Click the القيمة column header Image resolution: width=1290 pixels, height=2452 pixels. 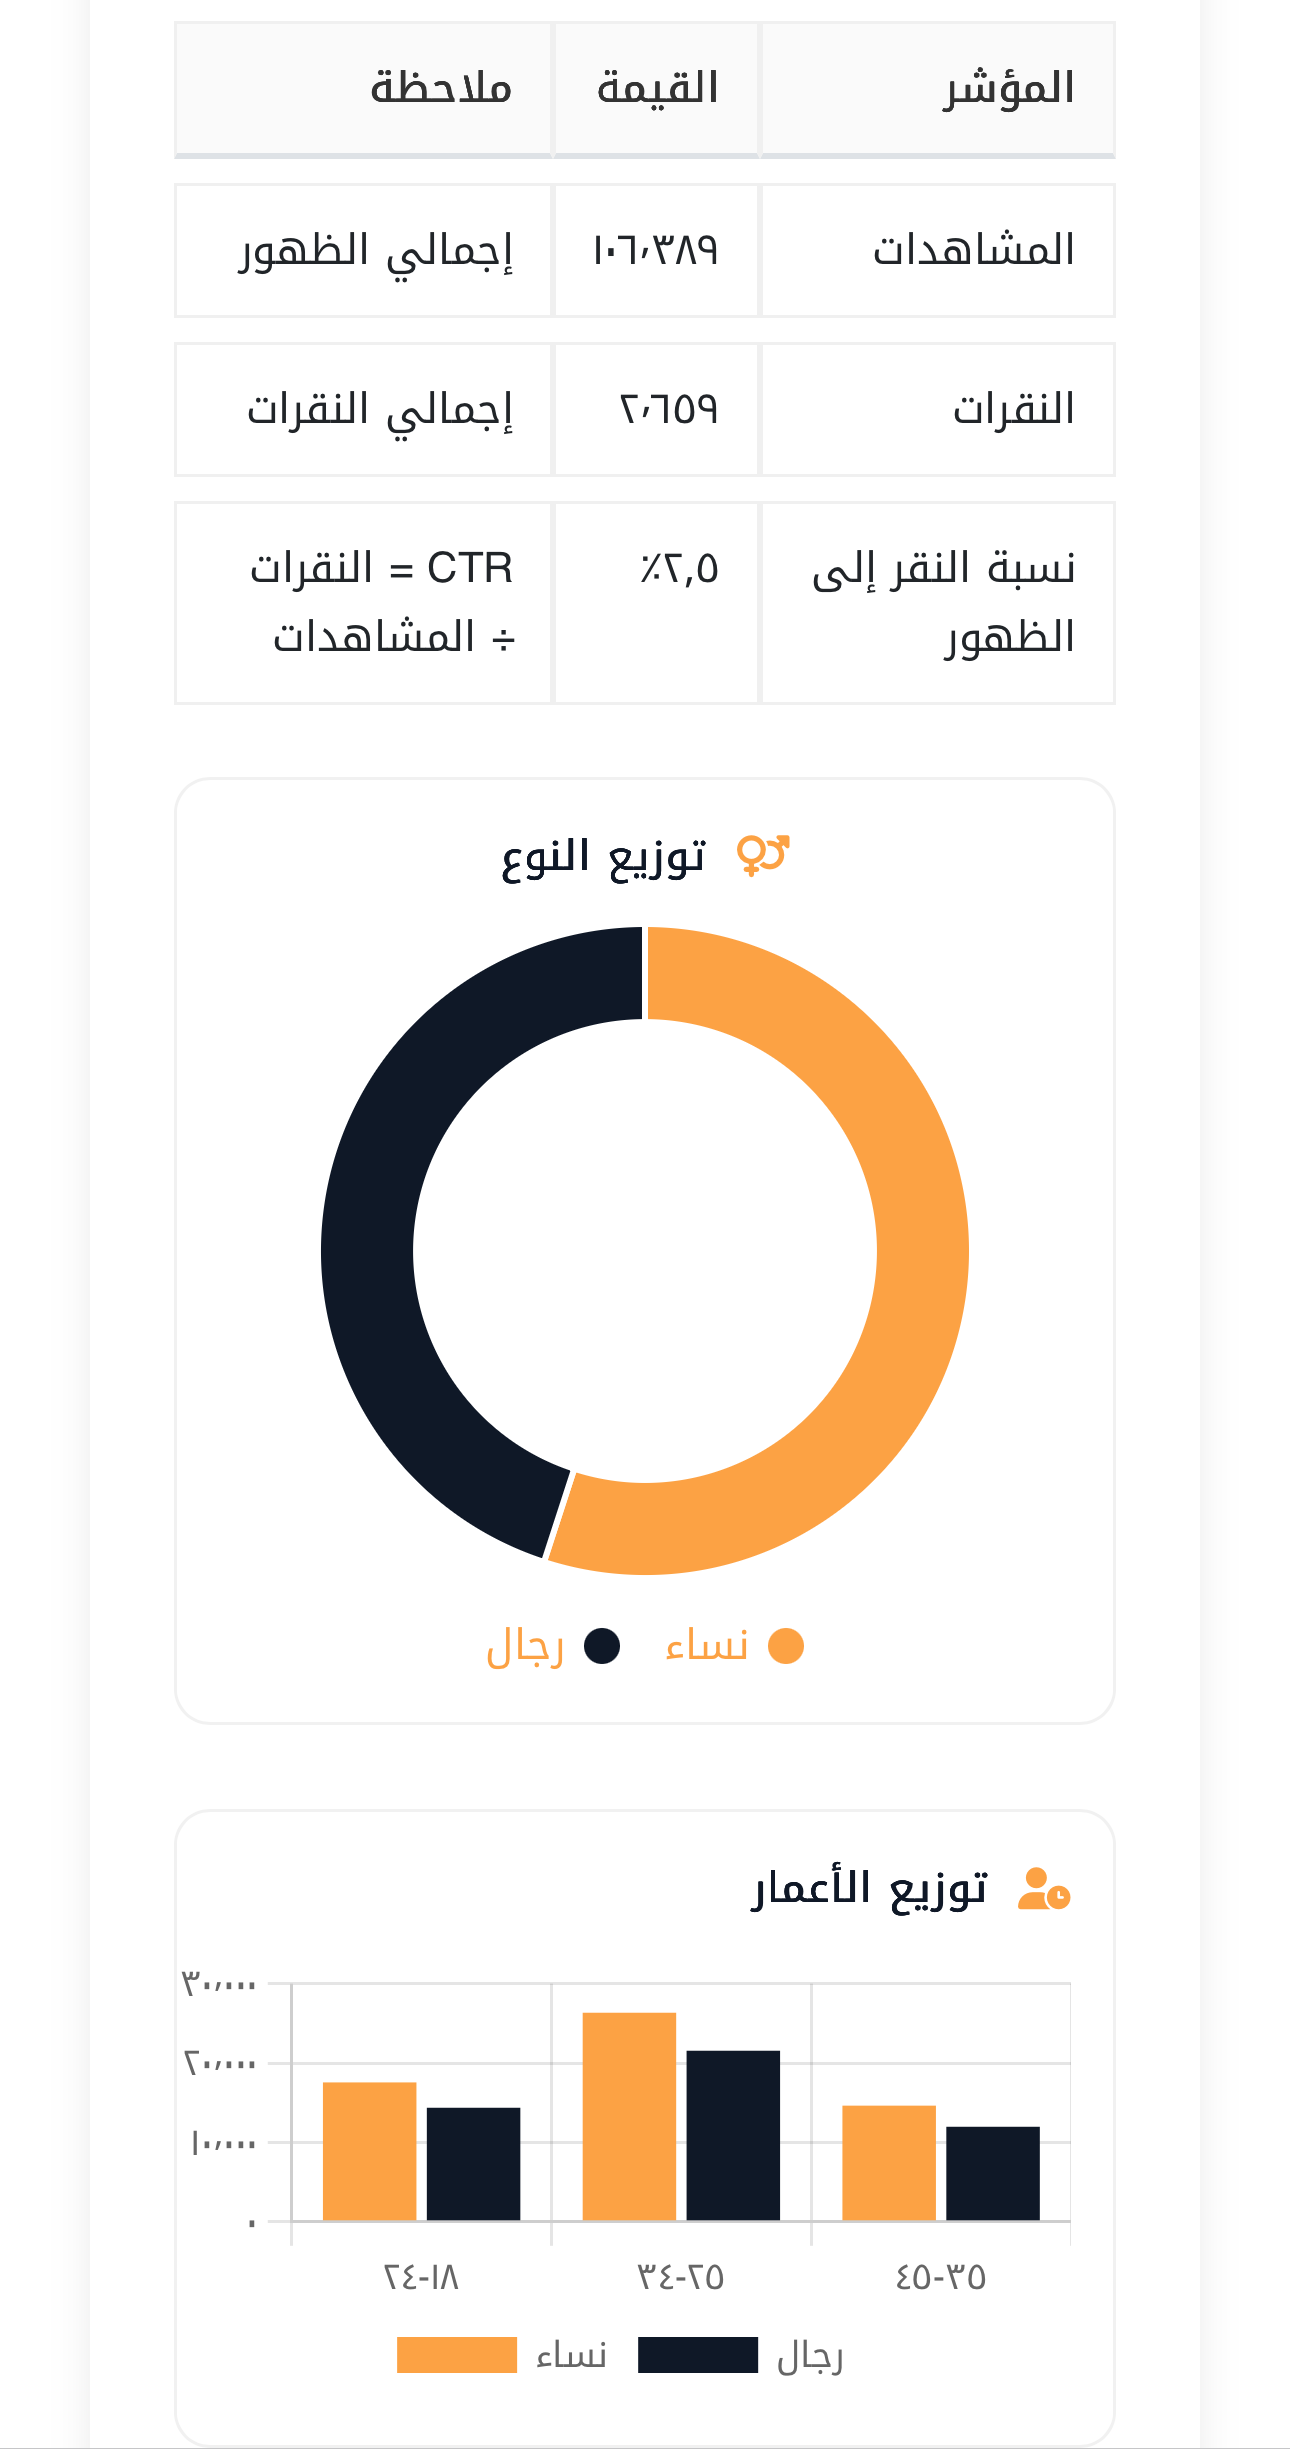pos(657,89)
